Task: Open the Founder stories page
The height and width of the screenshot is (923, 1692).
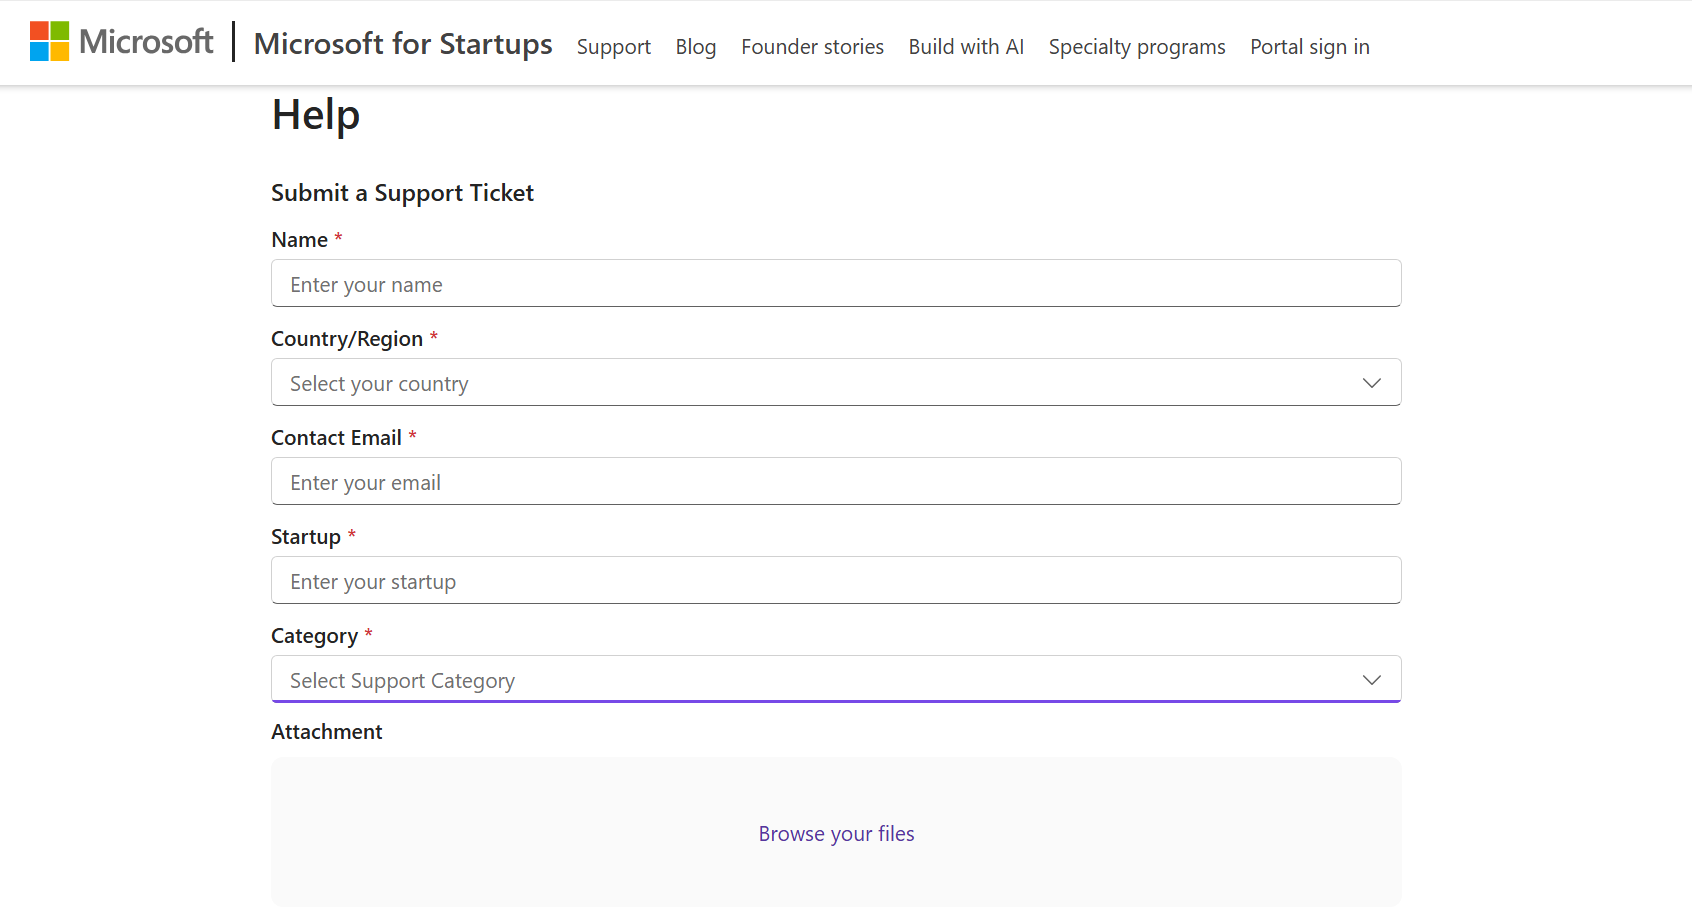Action: (x=812, y=46)
